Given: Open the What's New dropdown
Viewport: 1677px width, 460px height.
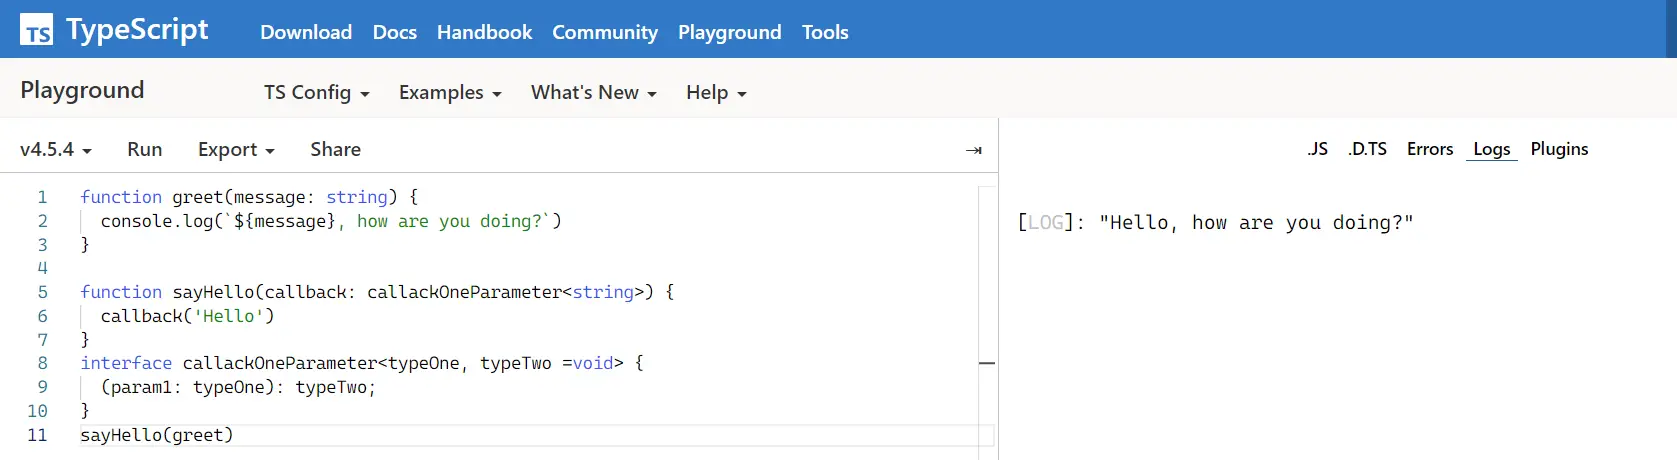Looking at the screenshot, I should pos(594,92).
